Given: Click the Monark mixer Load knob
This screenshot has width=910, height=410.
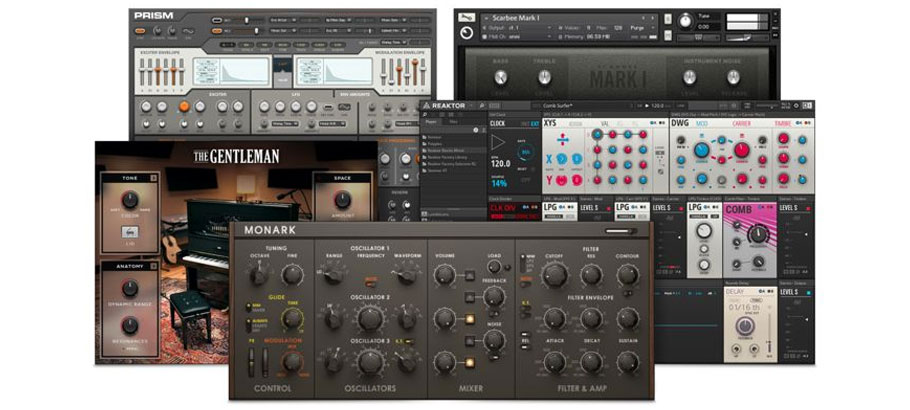Looking at the screenshot, I should click(x=494, y=267).
